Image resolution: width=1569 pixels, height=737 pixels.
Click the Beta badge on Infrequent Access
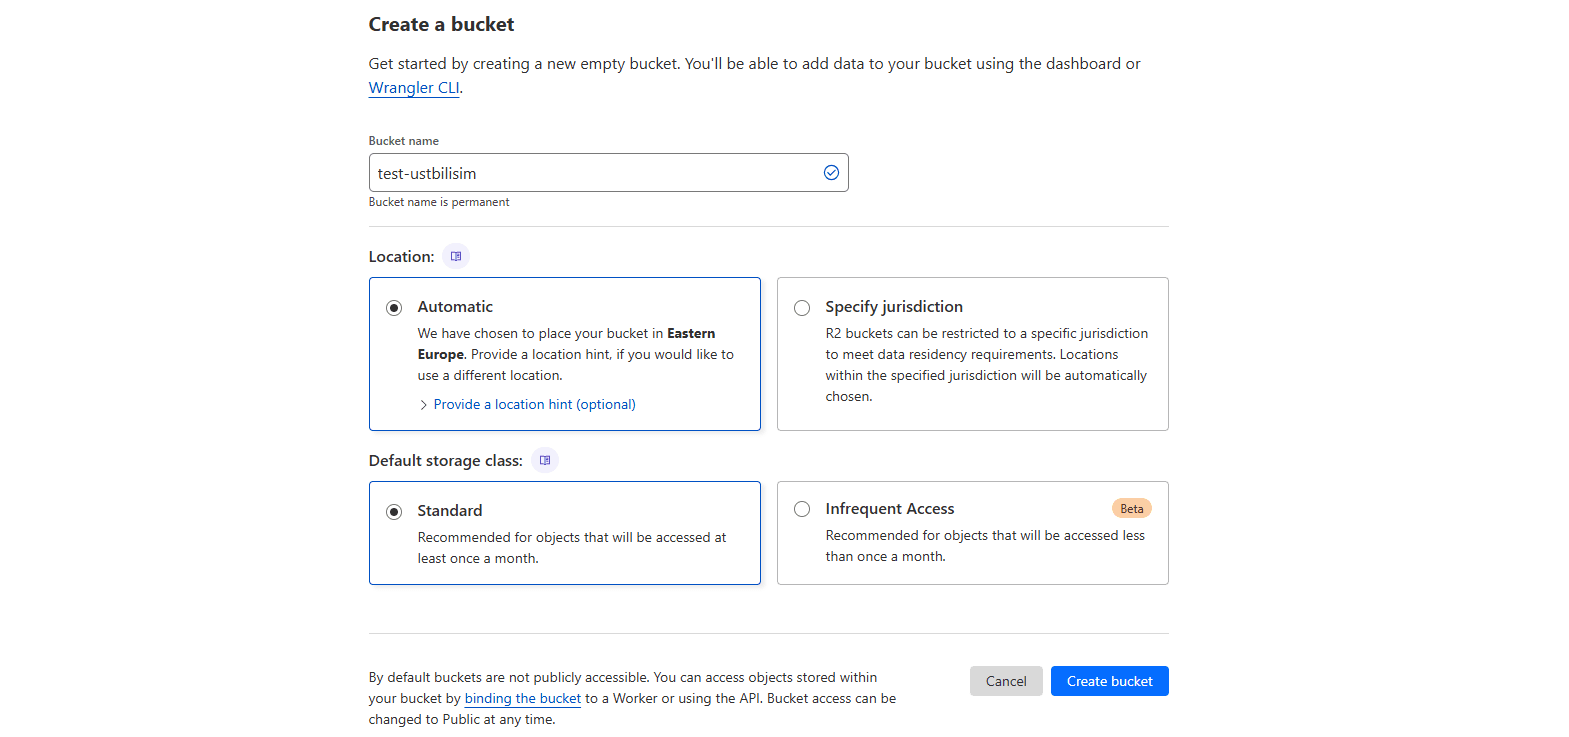click(1131, 509)
